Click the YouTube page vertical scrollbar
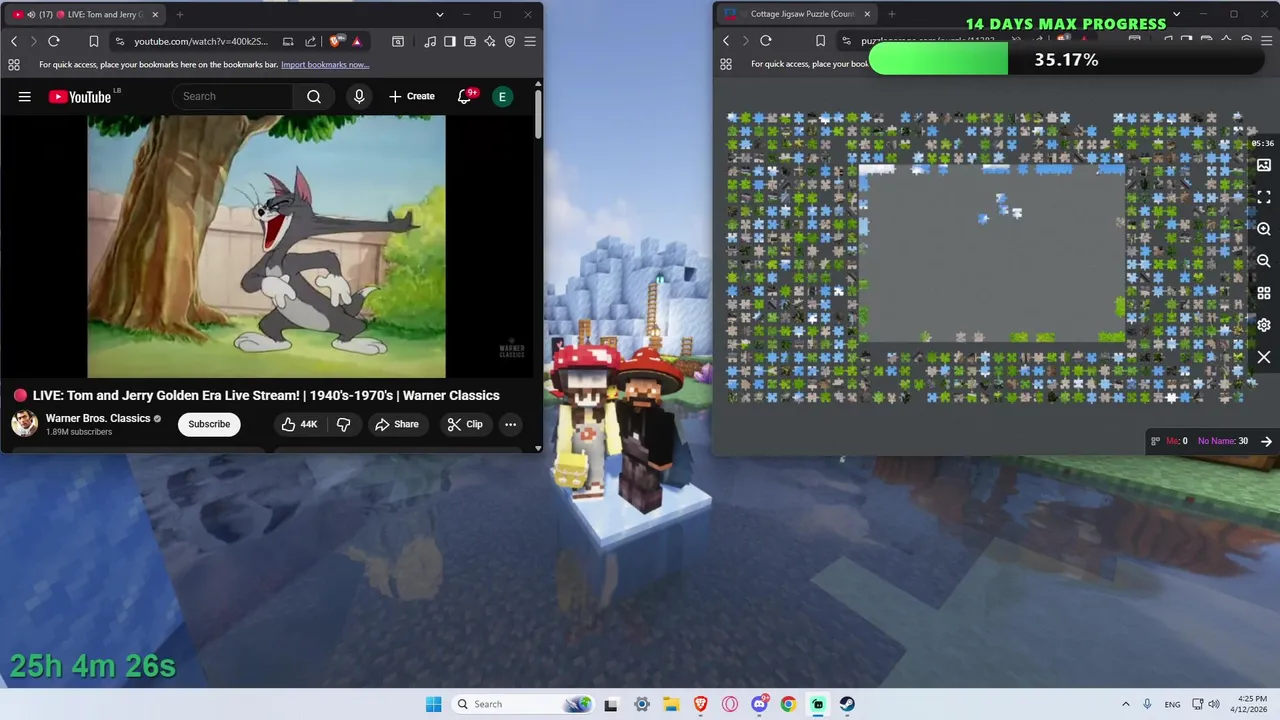The image size is (1280, 720). [x=538, y=115]
